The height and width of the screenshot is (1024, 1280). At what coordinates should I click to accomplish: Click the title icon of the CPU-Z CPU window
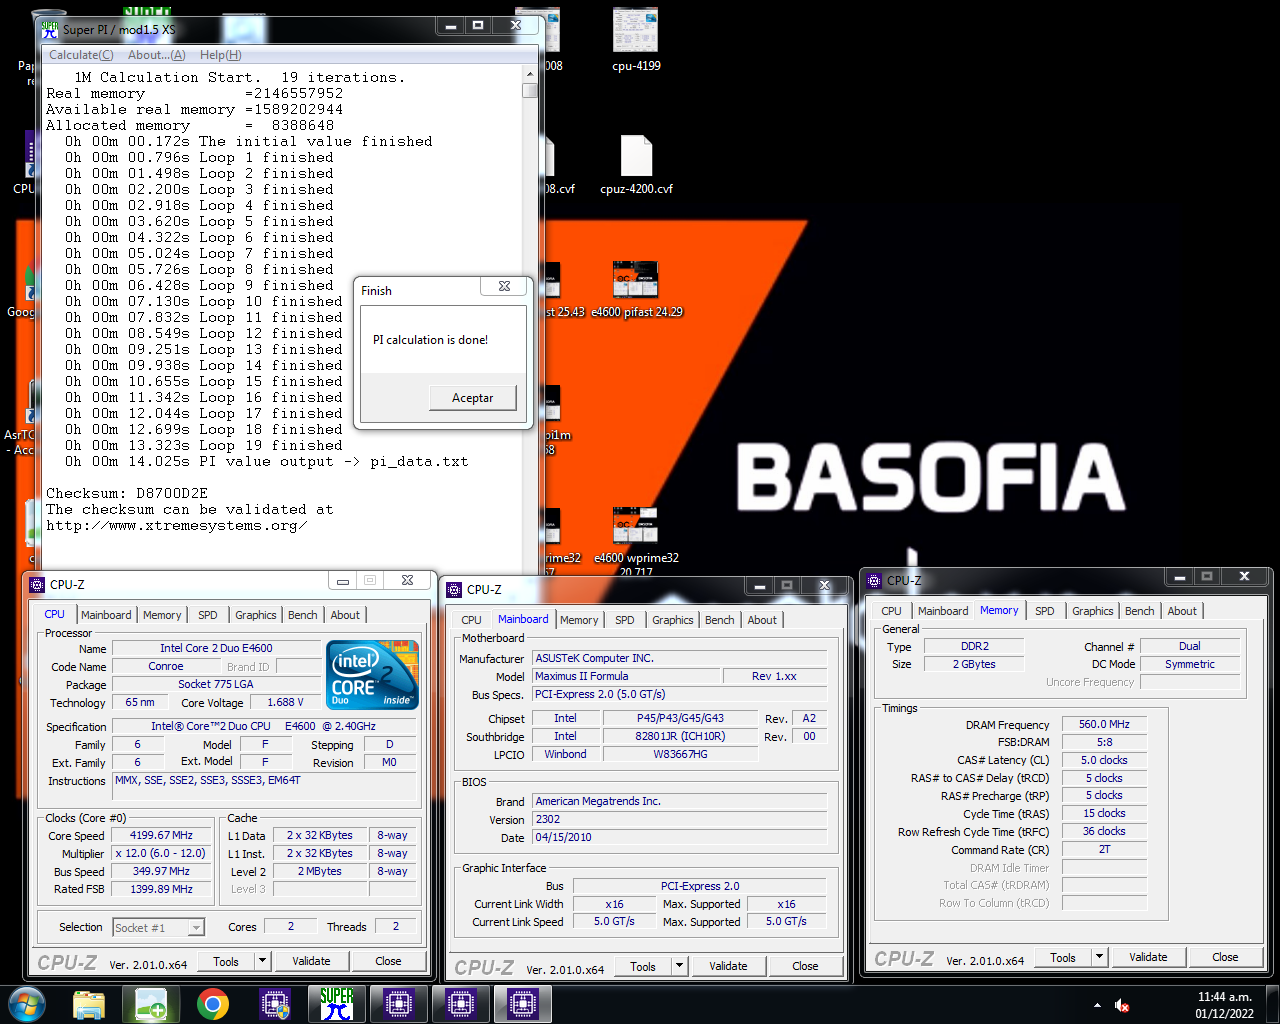[x=37, y=584]
